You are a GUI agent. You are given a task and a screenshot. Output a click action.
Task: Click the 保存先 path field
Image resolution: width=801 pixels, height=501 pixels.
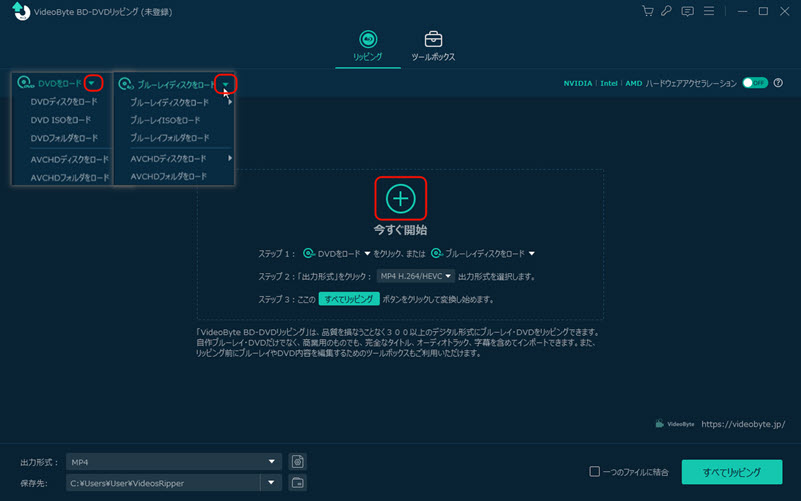click(163, 483)
